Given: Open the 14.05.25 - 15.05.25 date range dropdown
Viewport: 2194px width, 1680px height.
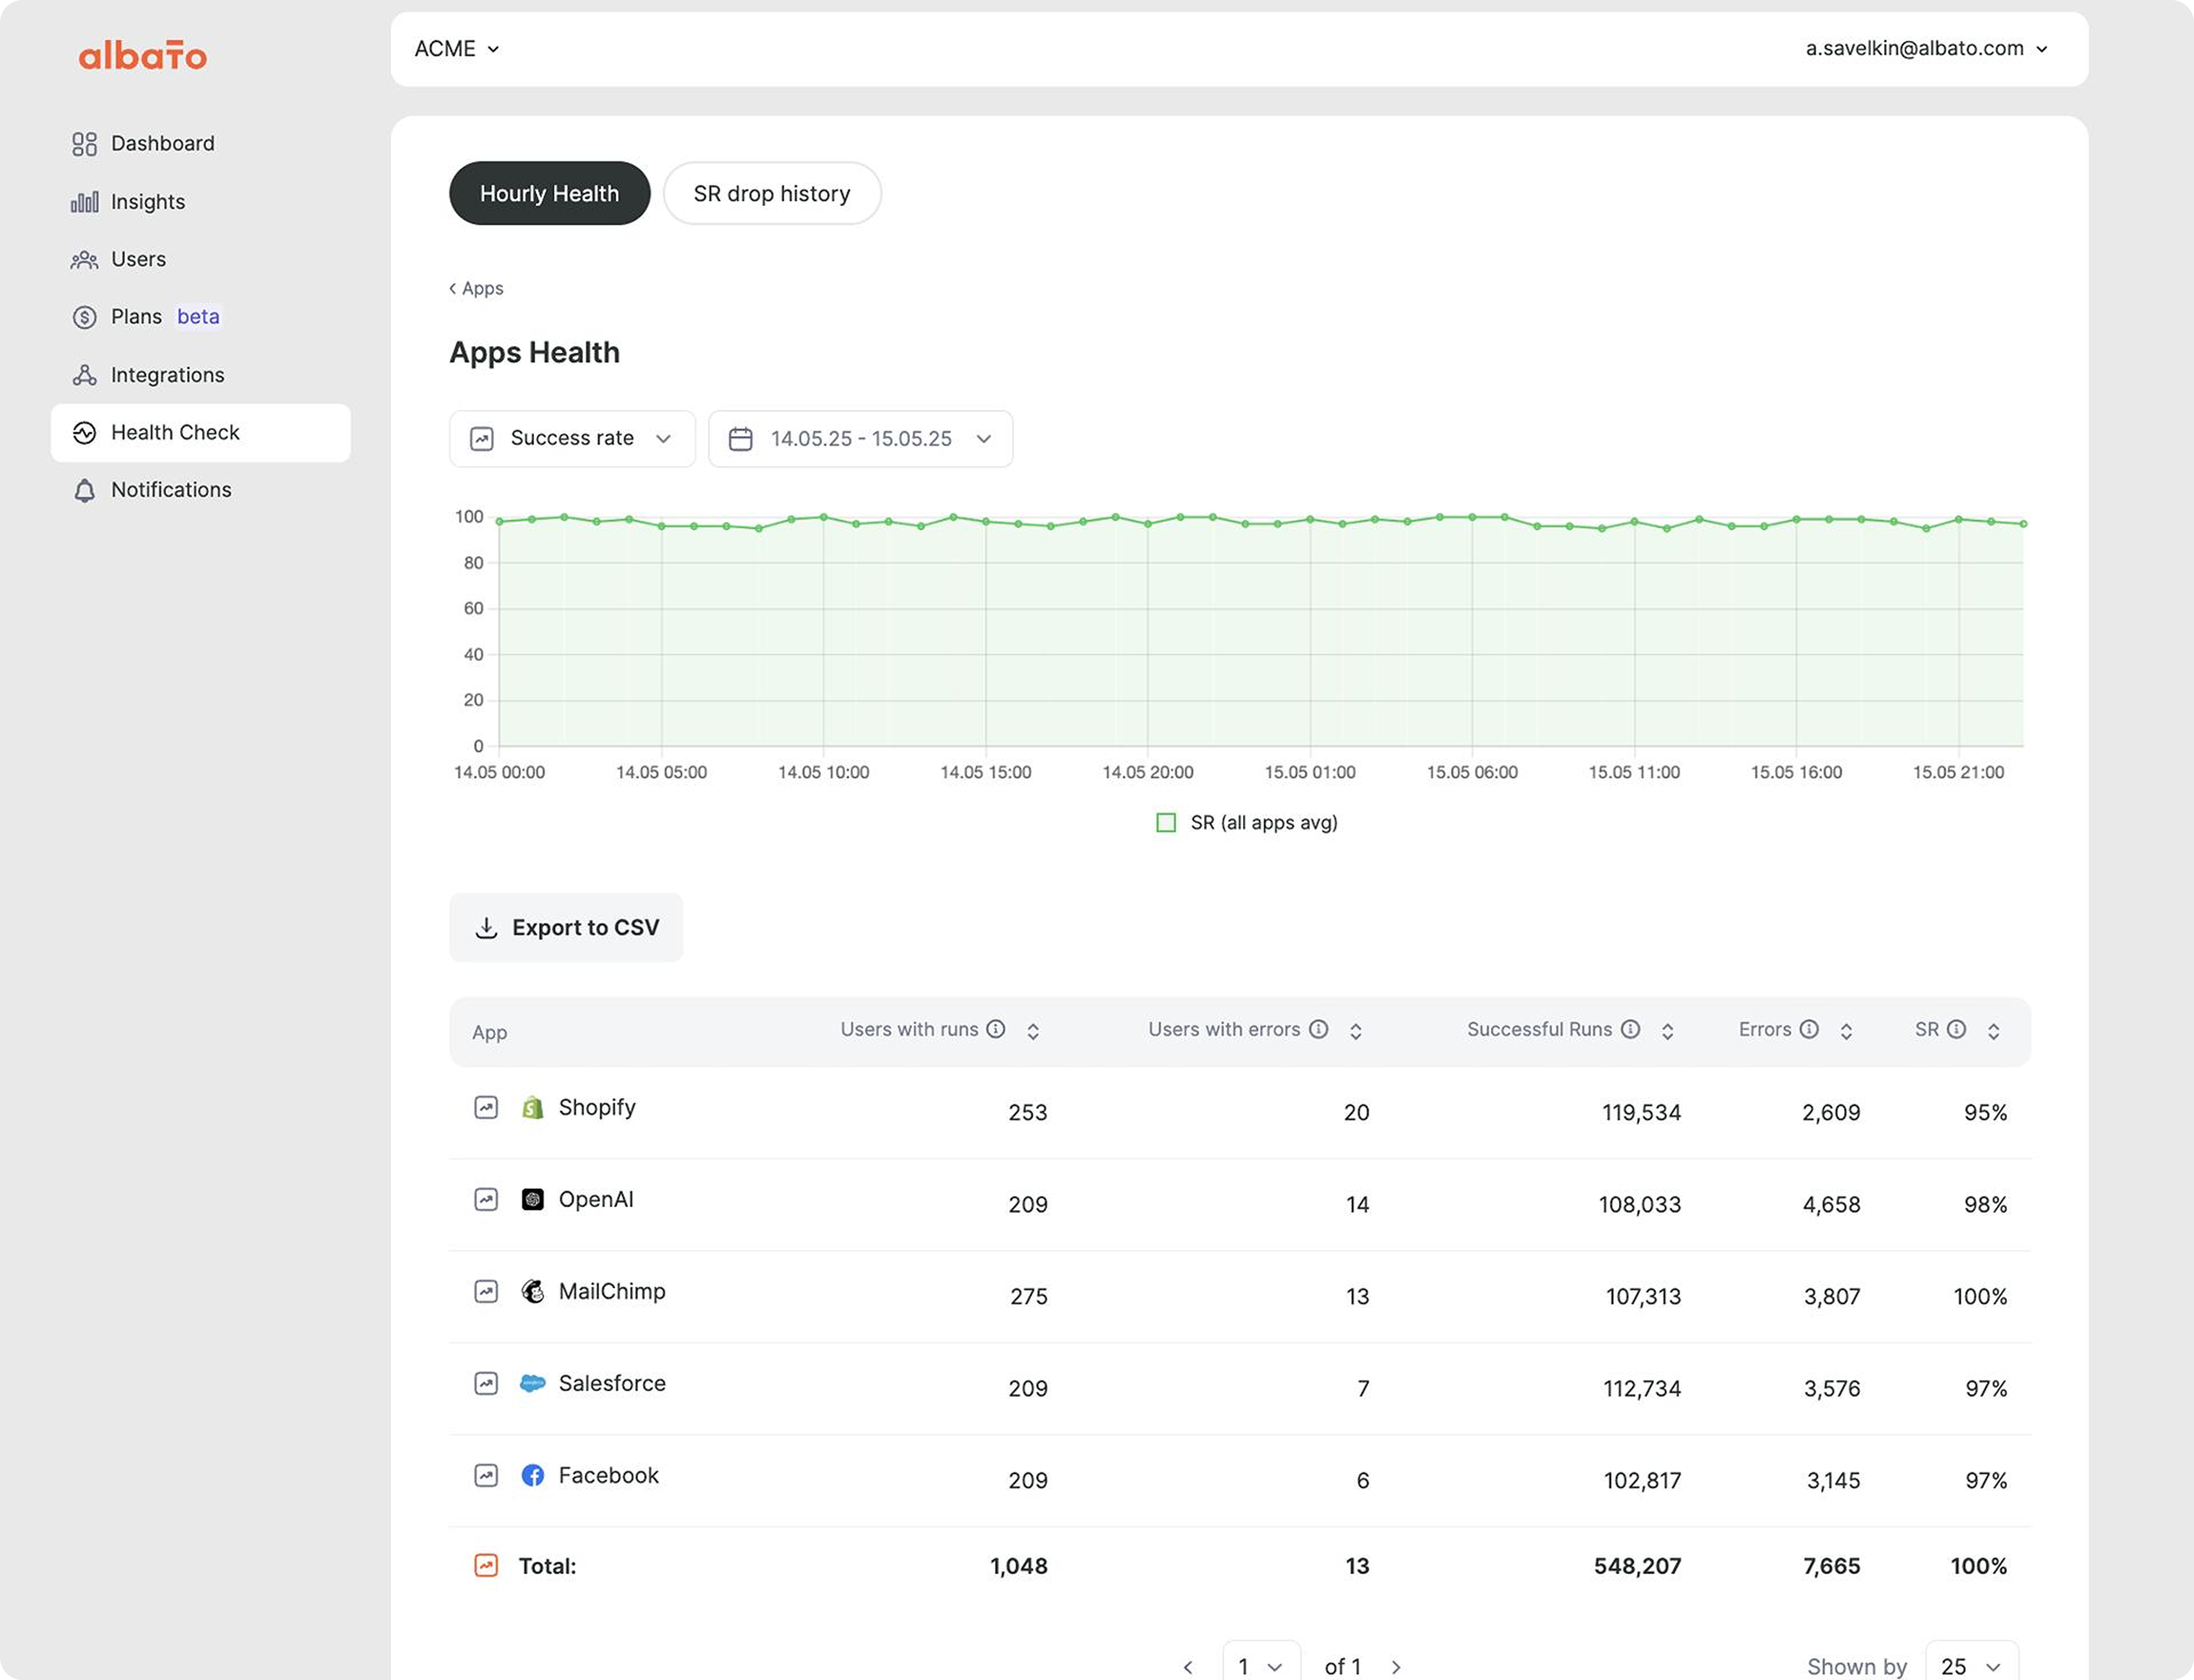Looking at the screenshot, I should coord(861,439).
